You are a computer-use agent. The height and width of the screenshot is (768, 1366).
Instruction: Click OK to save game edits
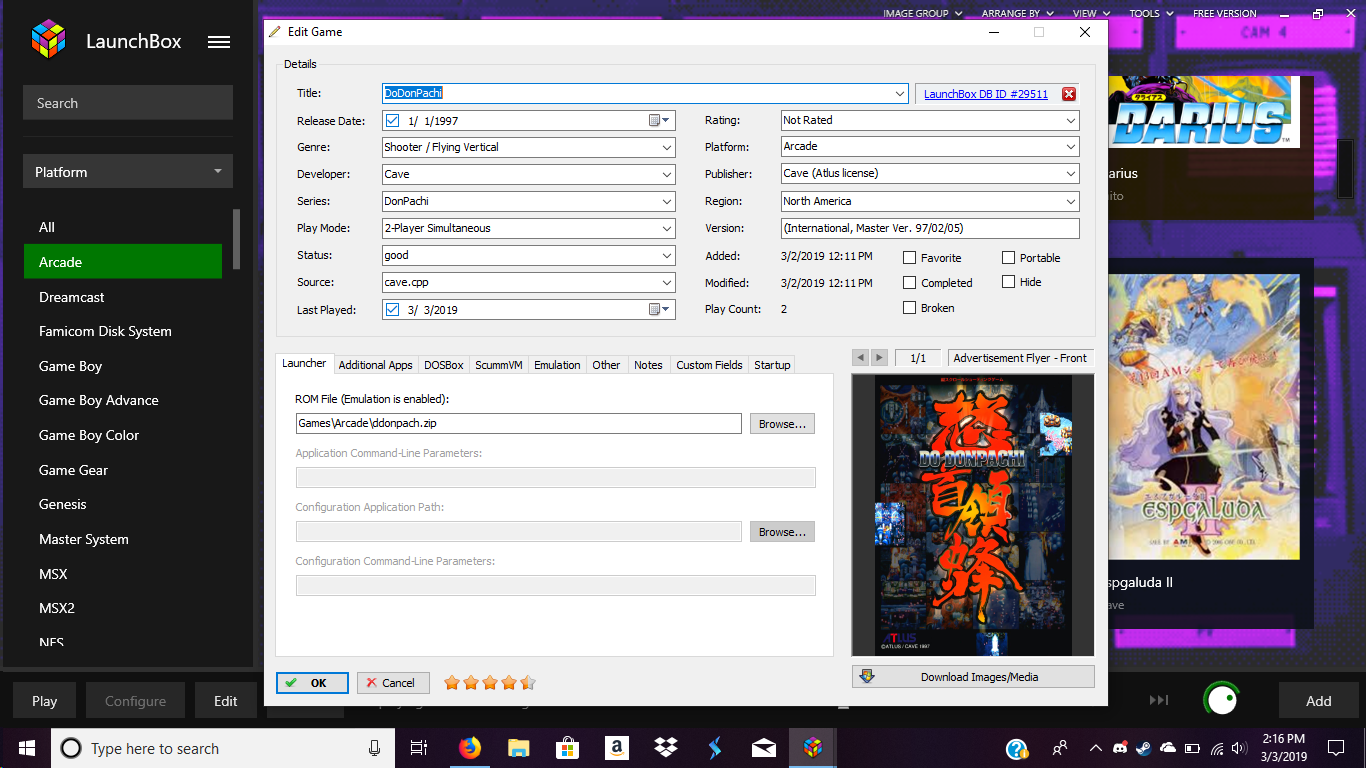[x=312, y=683]
